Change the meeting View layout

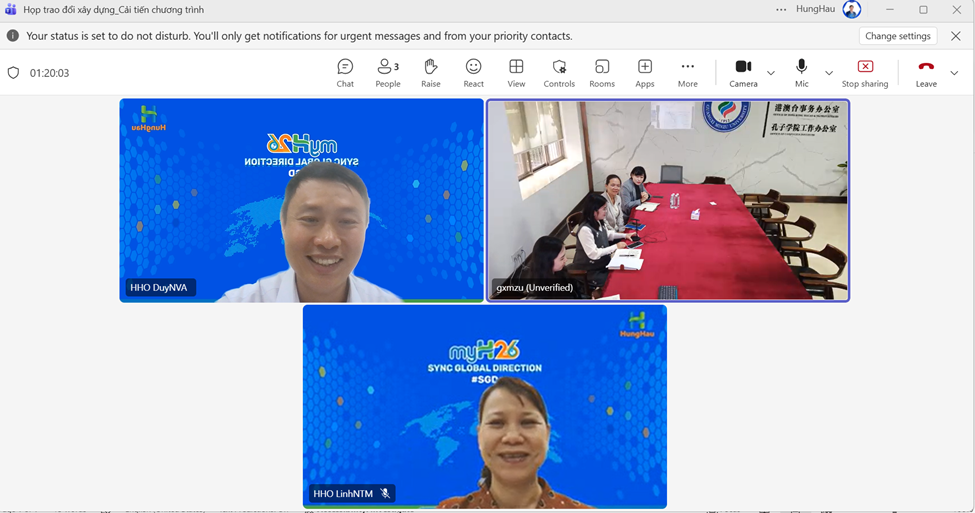click(516, 73)
